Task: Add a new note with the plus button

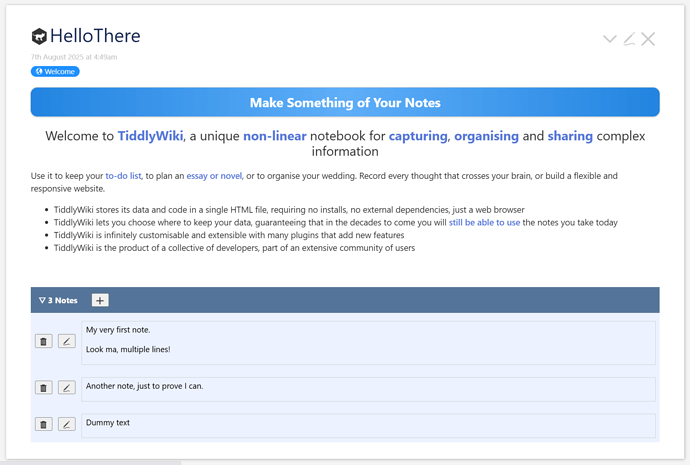Action: click(100, 300)
